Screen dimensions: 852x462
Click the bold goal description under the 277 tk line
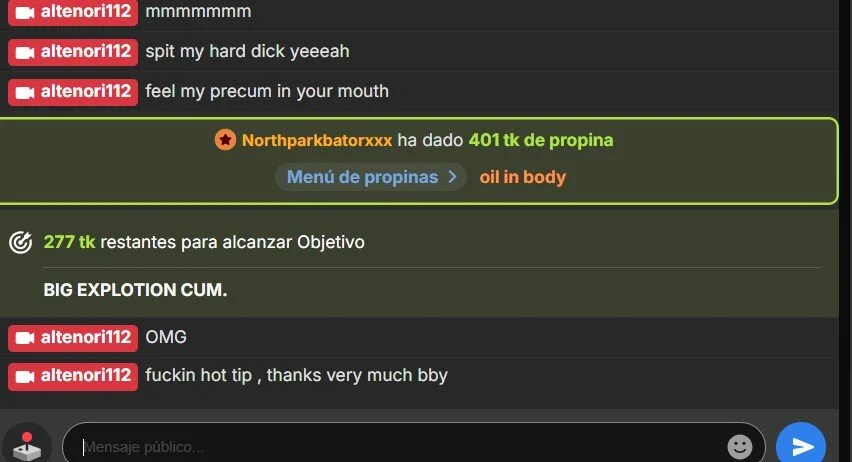coord(135,290)
